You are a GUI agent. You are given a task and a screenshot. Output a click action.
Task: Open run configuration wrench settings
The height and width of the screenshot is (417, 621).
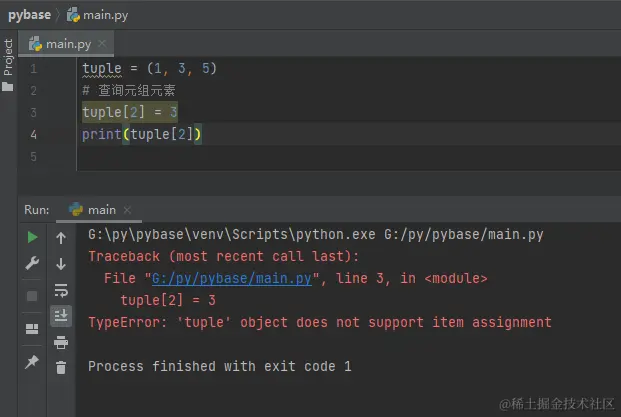[32, 264]
